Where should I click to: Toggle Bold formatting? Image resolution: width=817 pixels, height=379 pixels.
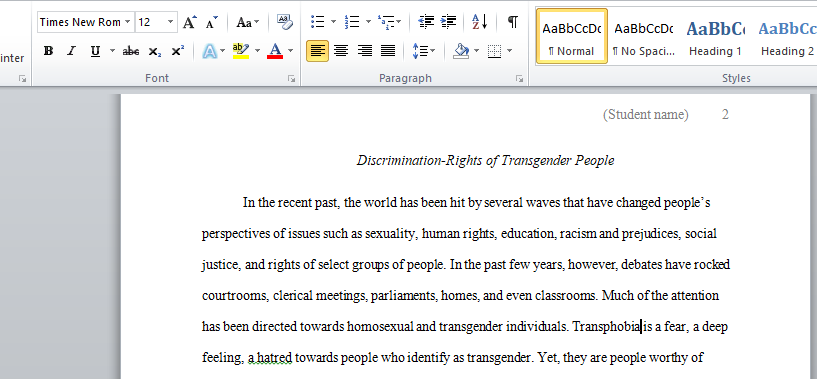point(48,51)
